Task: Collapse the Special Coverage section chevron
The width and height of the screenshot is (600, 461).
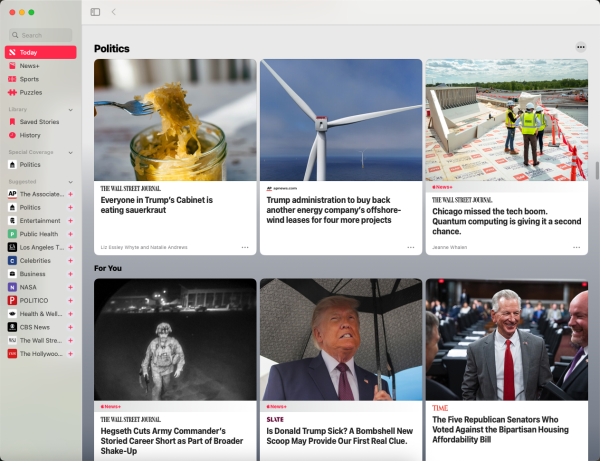Action: point(70,153)
